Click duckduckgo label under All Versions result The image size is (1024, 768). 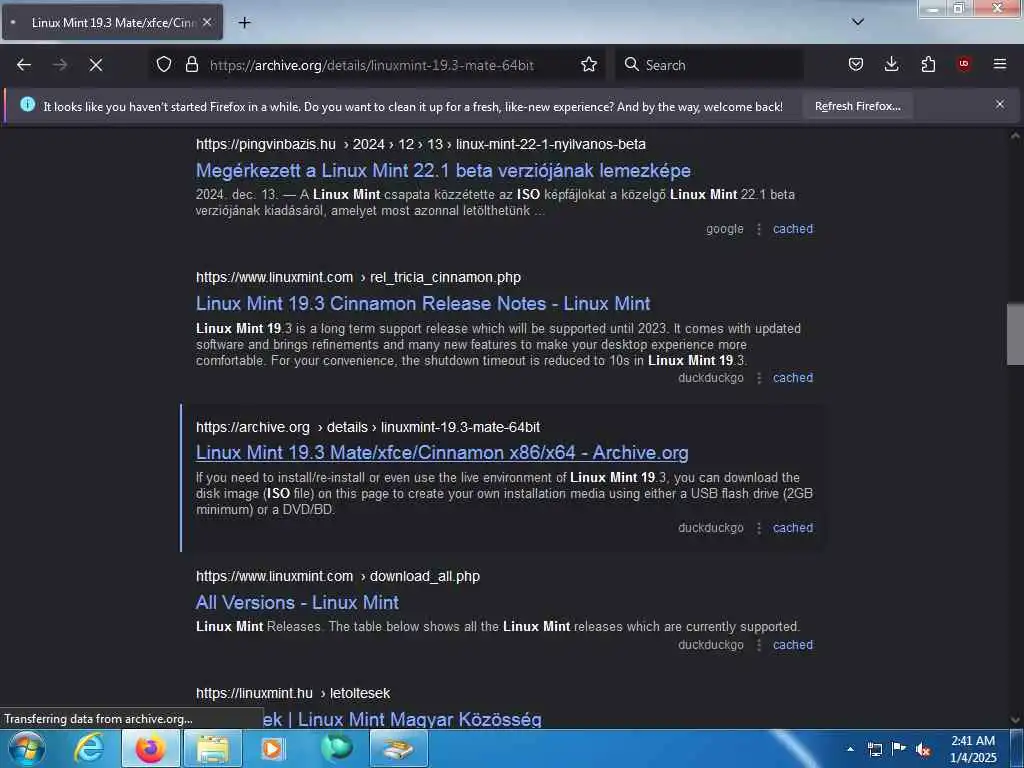point(711,645)
